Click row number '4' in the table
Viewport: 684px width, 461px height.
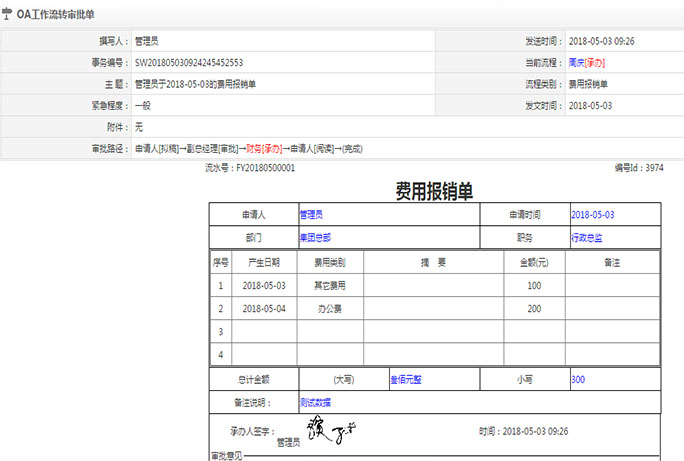pos(220,355)
